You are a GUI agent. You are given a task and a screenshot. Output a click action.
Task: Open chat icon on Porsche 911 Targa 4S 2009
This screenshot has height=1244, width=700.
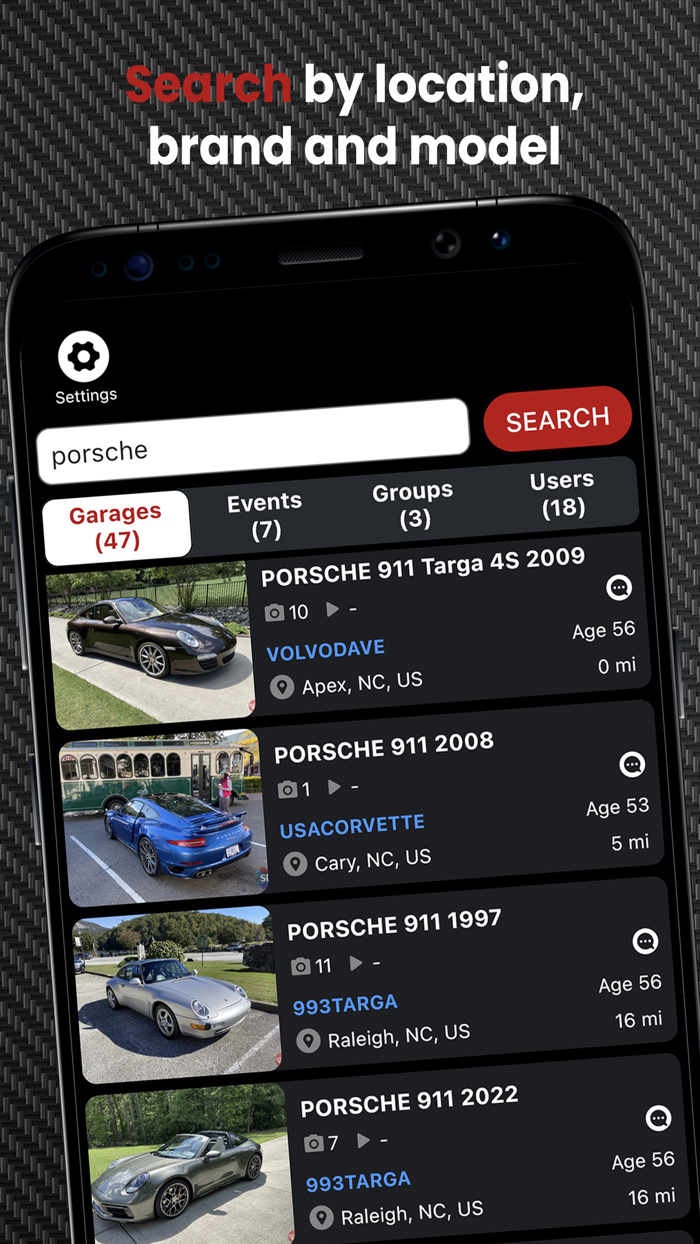(x=619, y=588)
